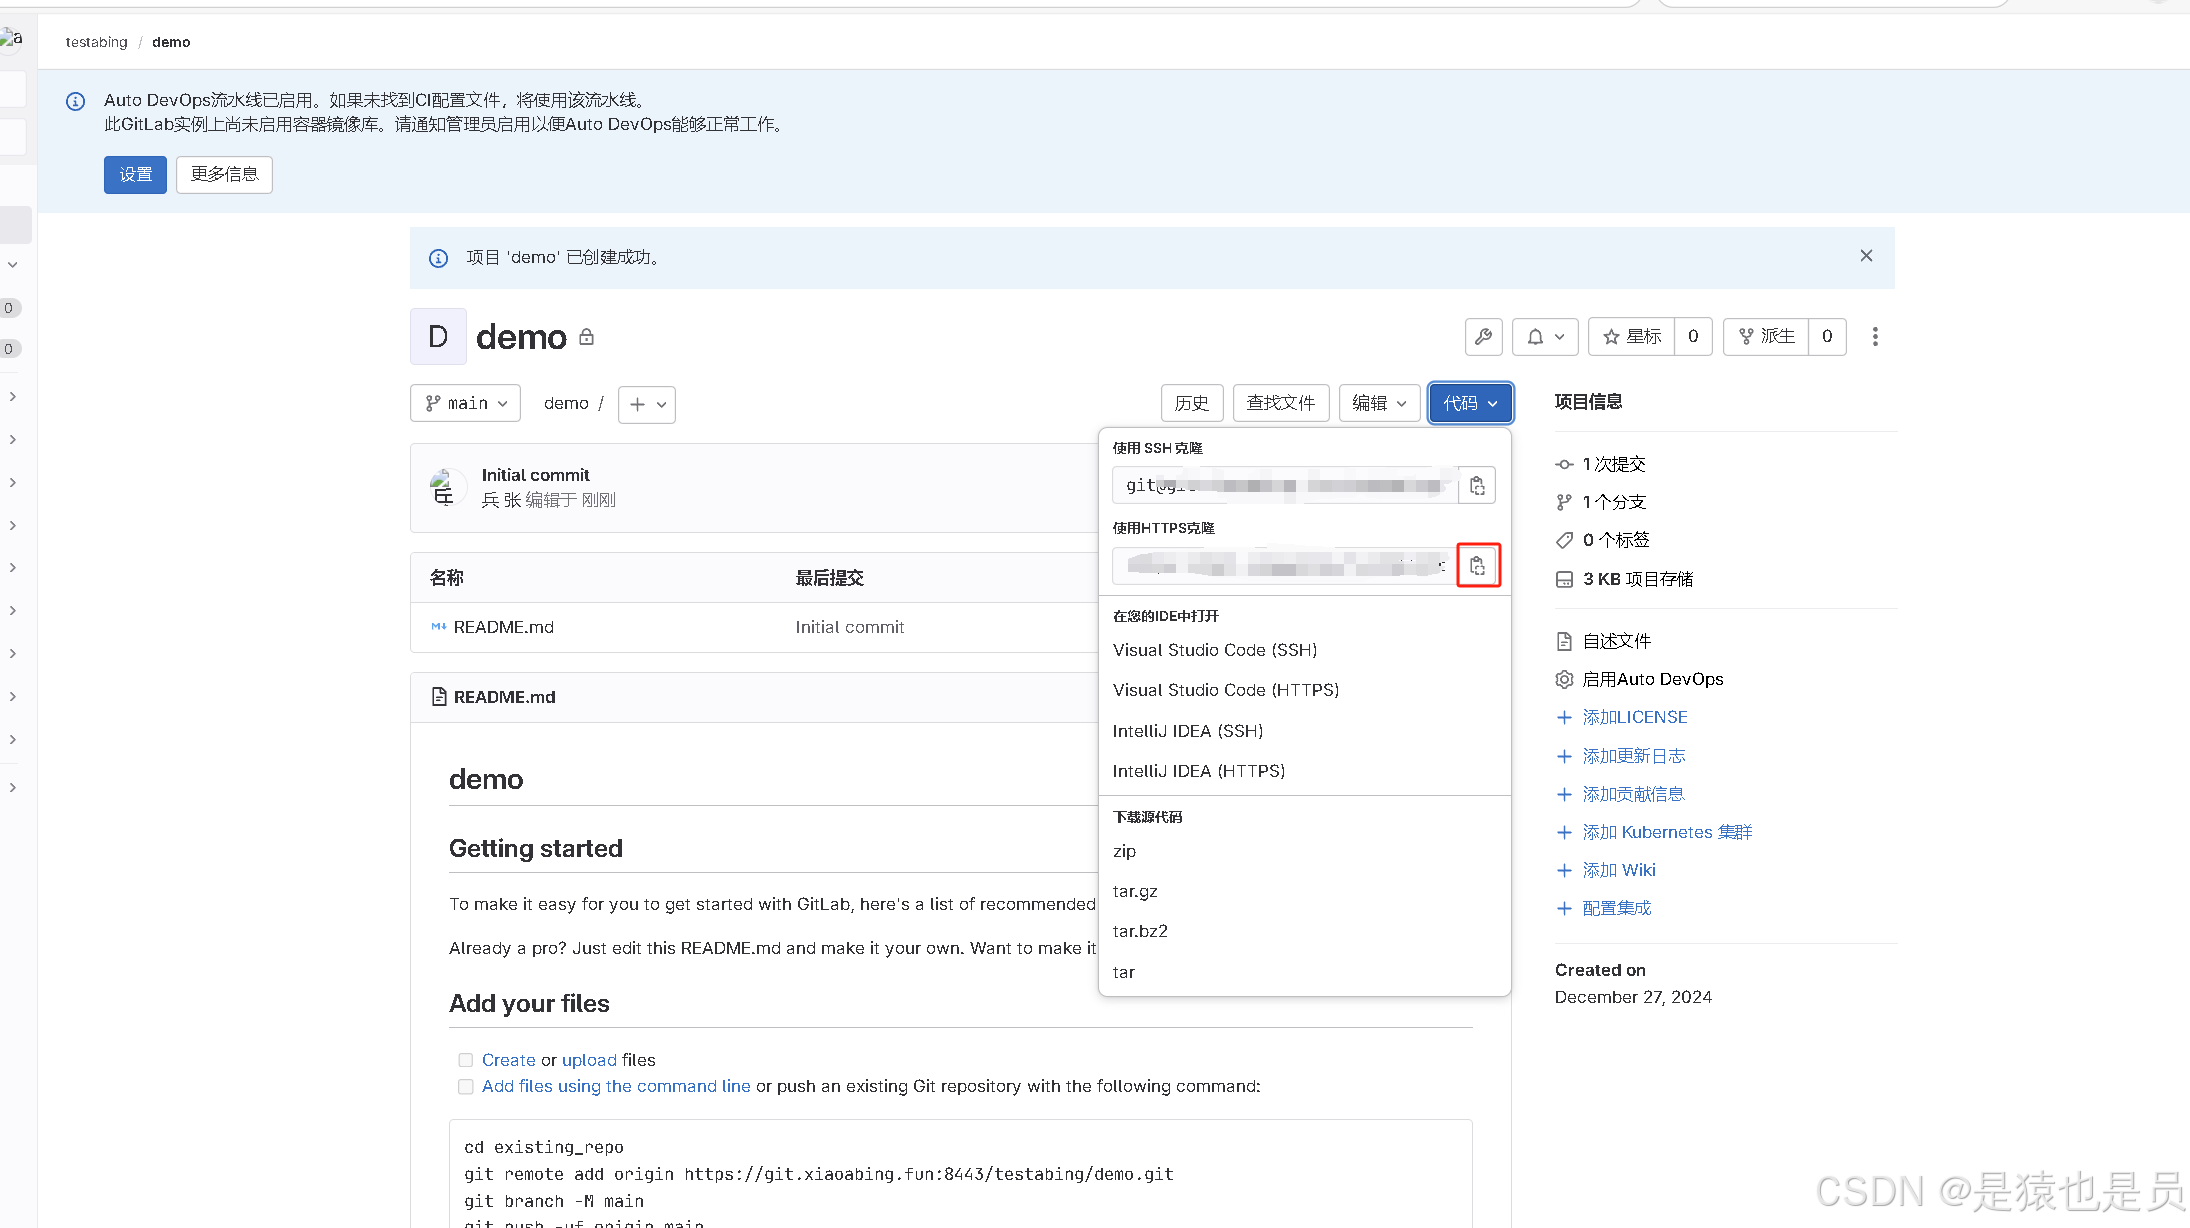Star the demo project
Image resolution: width=2190 pixels, height=1228 pixels.
[x=1632, y=337]
